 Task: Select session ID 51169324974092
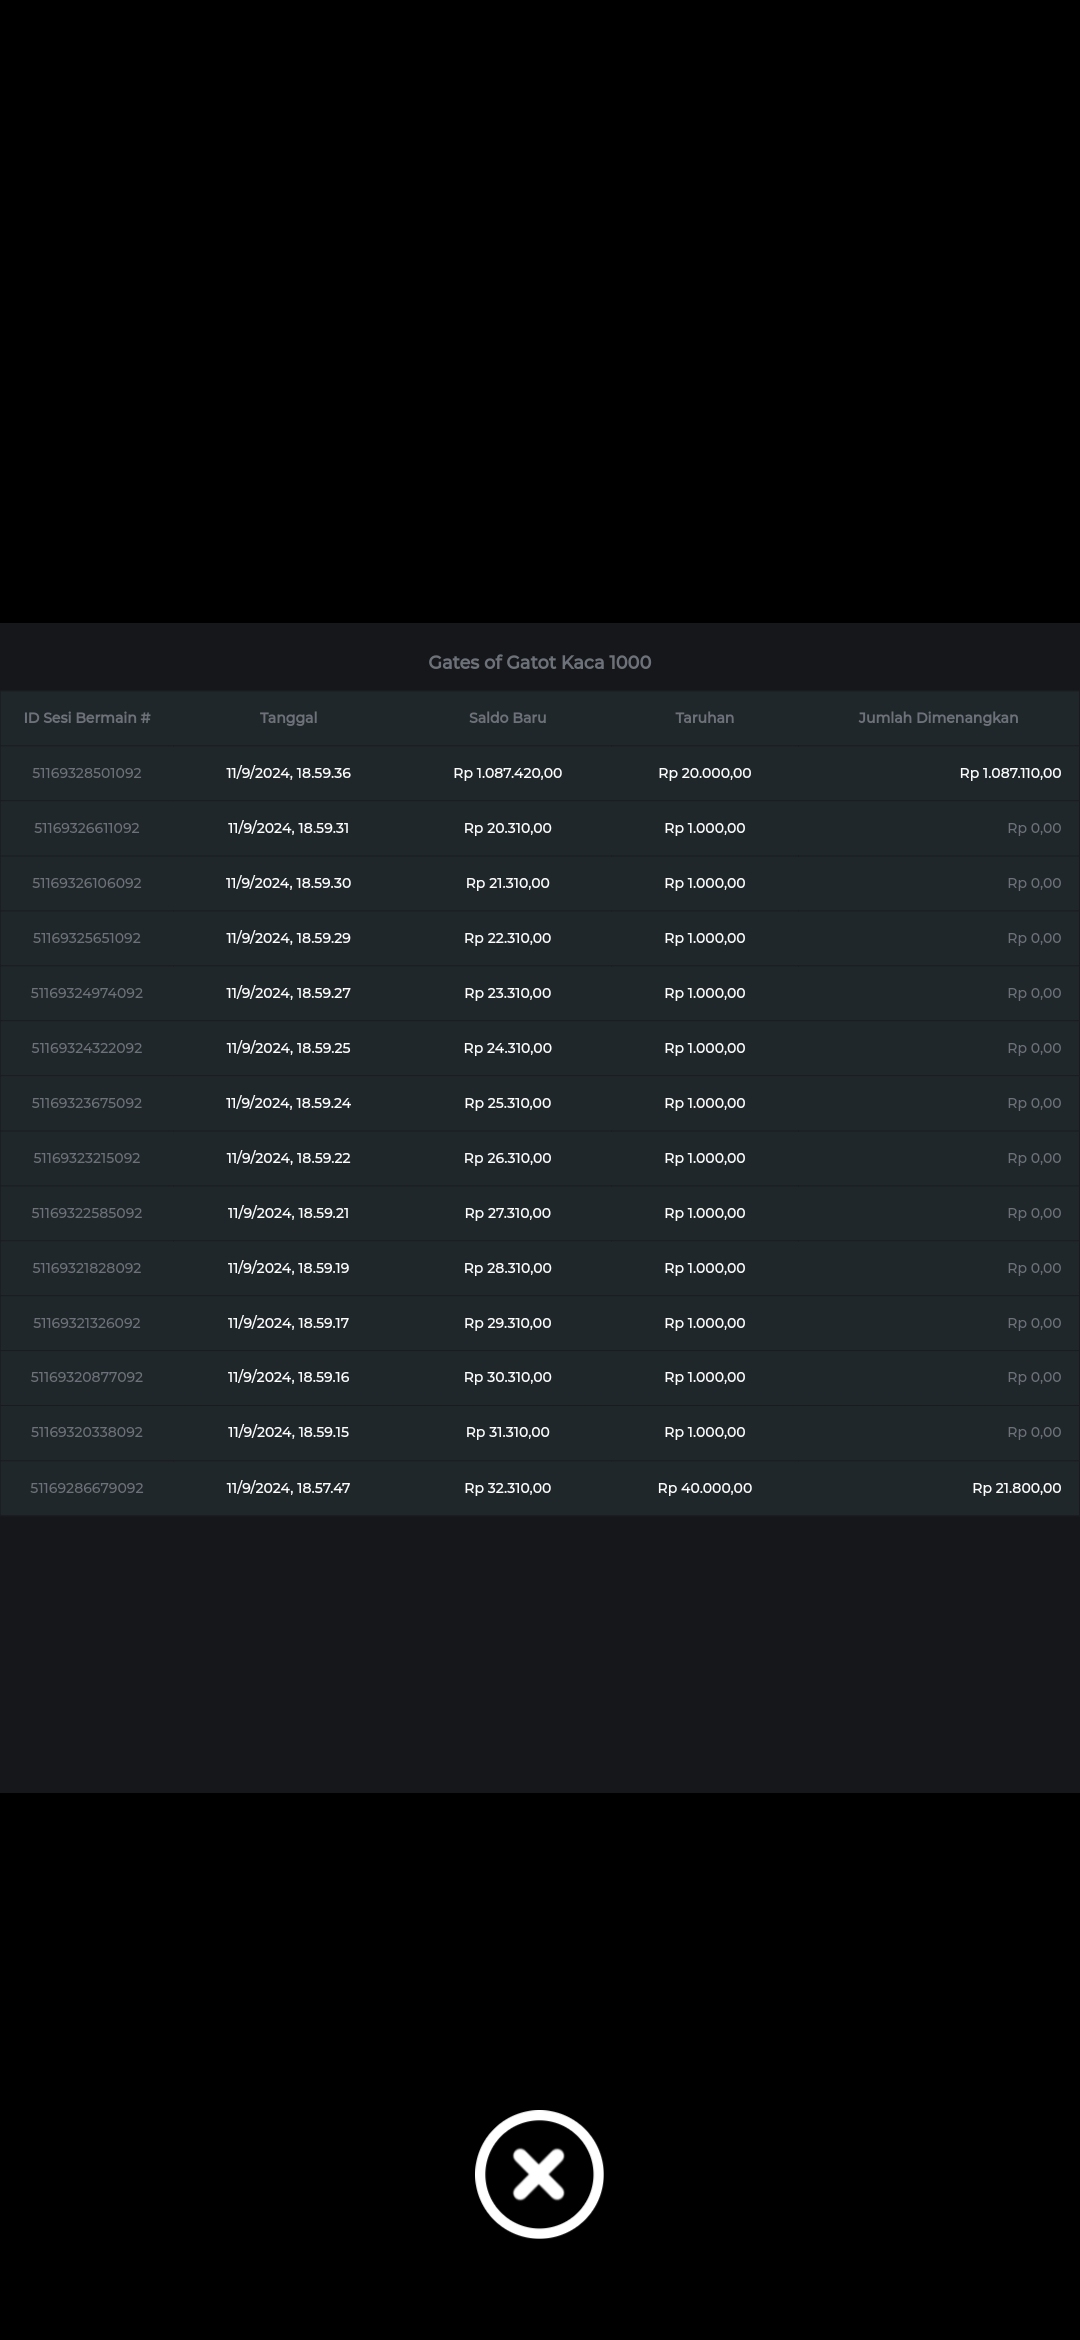pyautogui.click(x=87, y=993)
